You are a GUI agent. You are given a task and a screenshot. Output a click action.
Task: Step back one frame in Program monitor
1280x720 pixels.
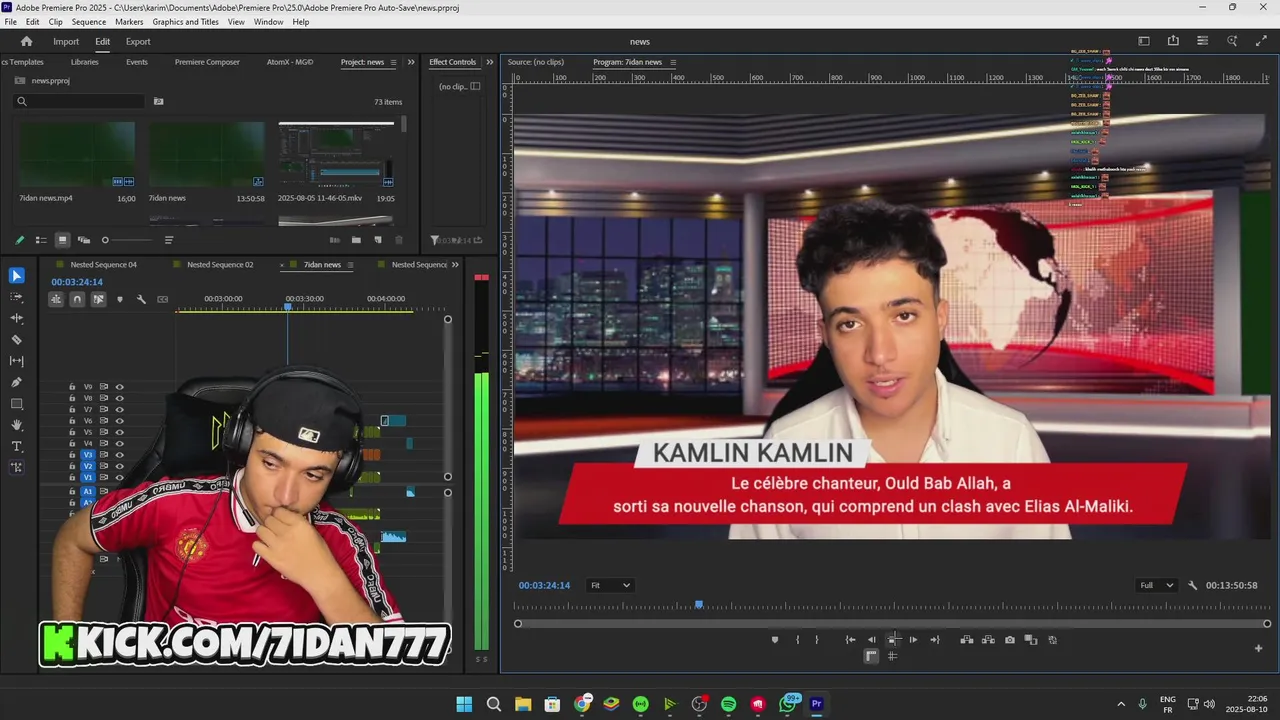click(871, 640)
